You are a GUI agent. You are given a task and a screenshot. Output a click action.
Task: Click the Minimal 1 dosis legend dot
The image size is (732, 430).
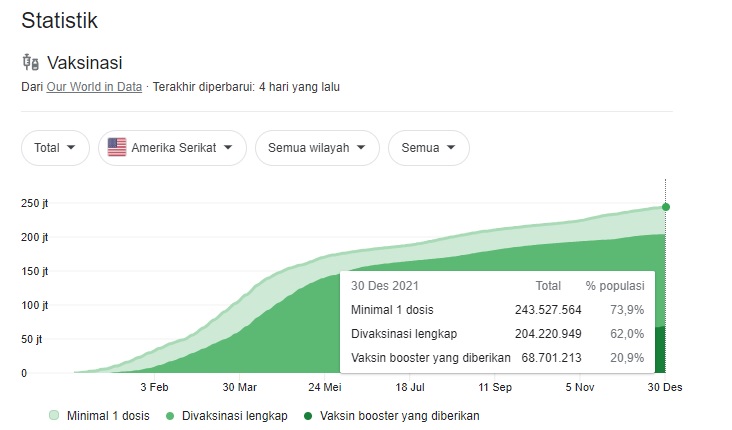pyautogui.click(x=52, y=414)
